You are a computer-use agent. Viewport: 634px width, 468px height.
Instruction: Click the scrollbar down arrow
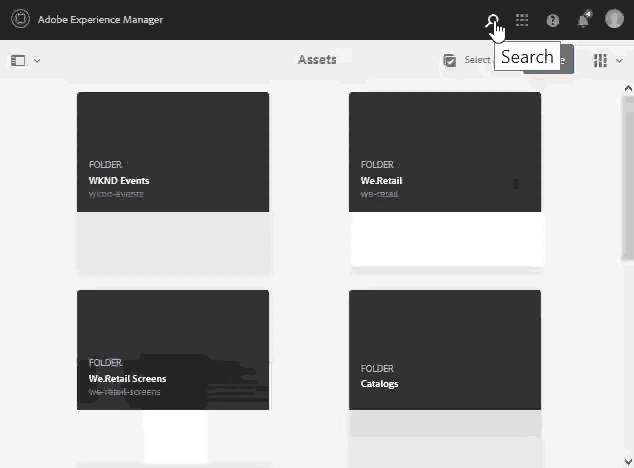point(628,461)
